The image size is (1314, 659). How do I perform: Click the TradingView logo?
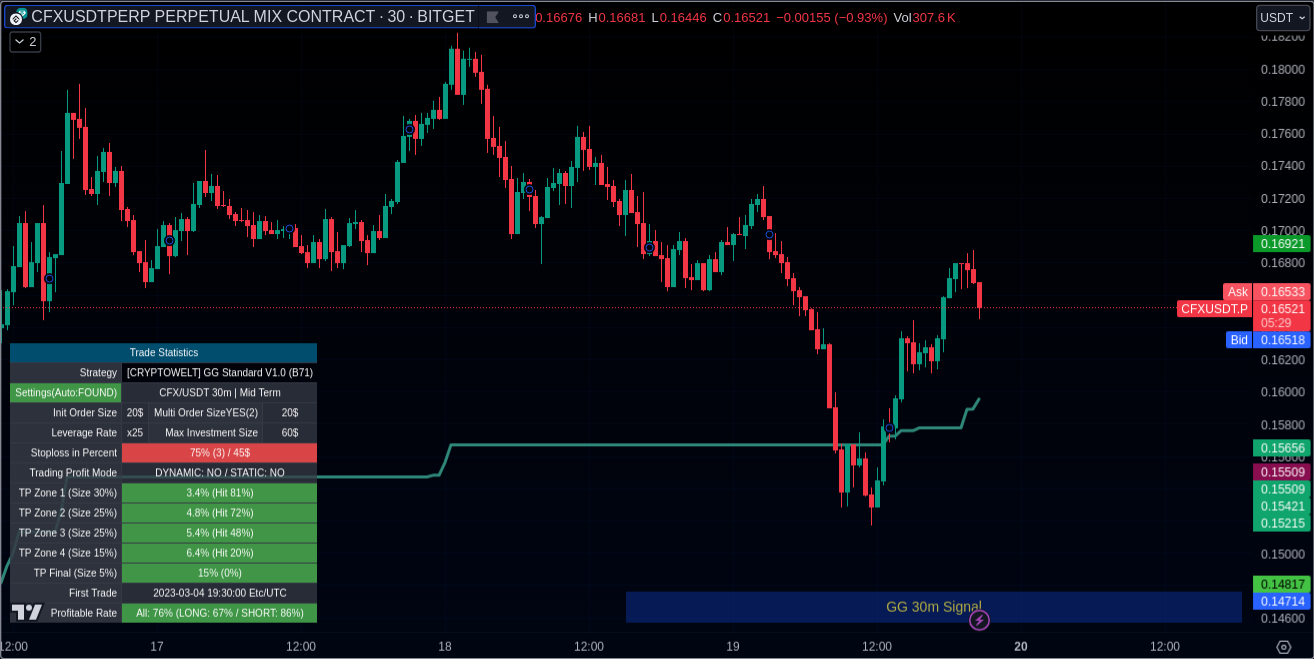click(x=27, y=612)
